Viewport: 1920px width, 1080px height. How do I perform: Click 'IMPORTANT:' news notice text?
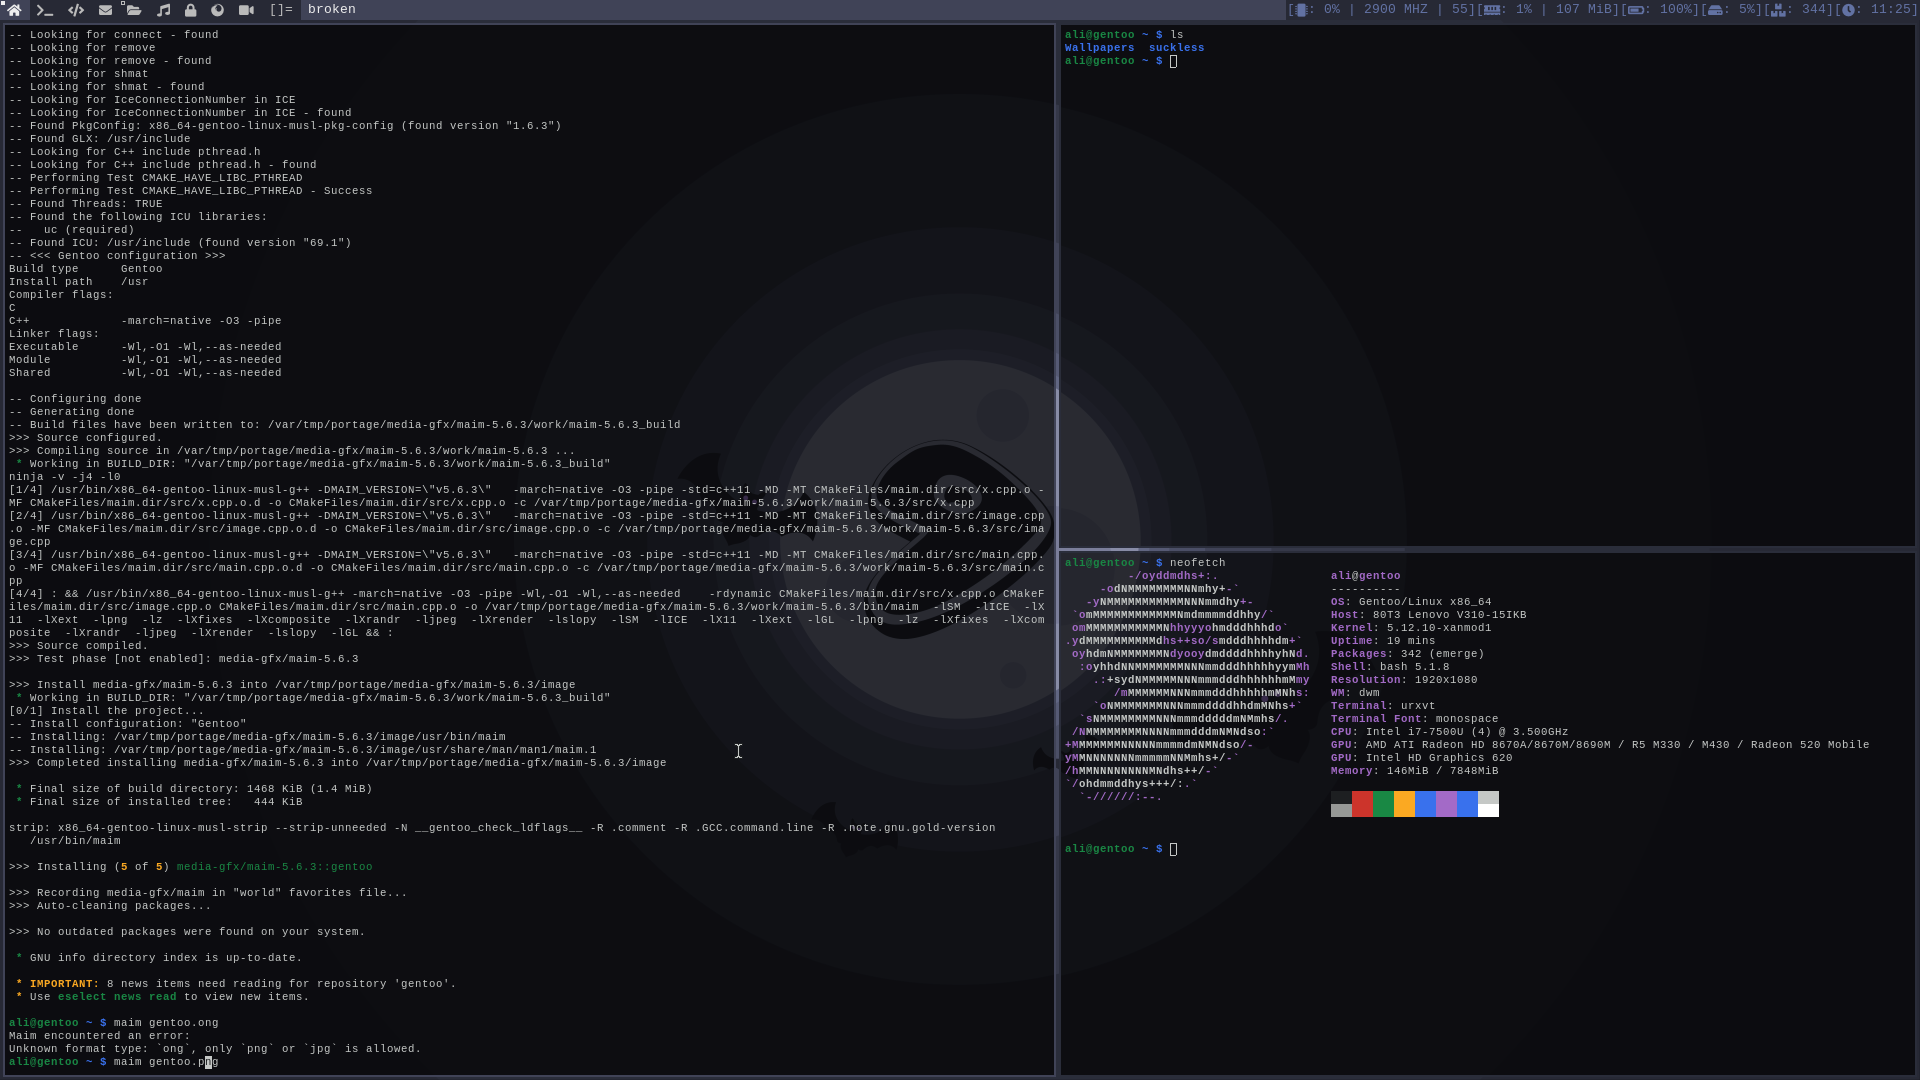(64, 984)
